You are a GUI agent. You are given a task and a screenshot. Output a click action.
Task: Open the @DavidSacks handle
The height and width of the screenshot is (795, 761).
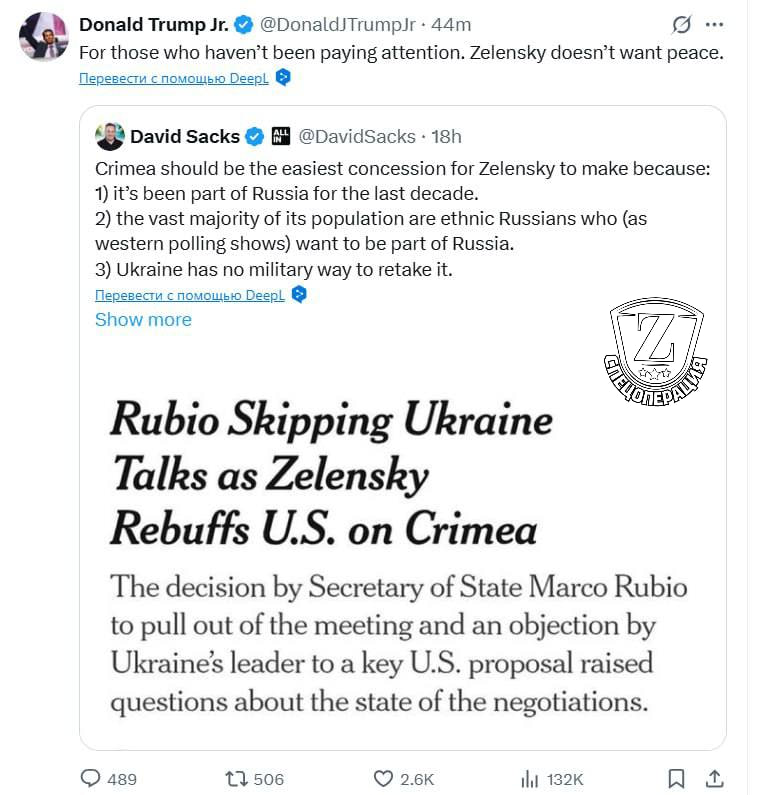point(359,136)
